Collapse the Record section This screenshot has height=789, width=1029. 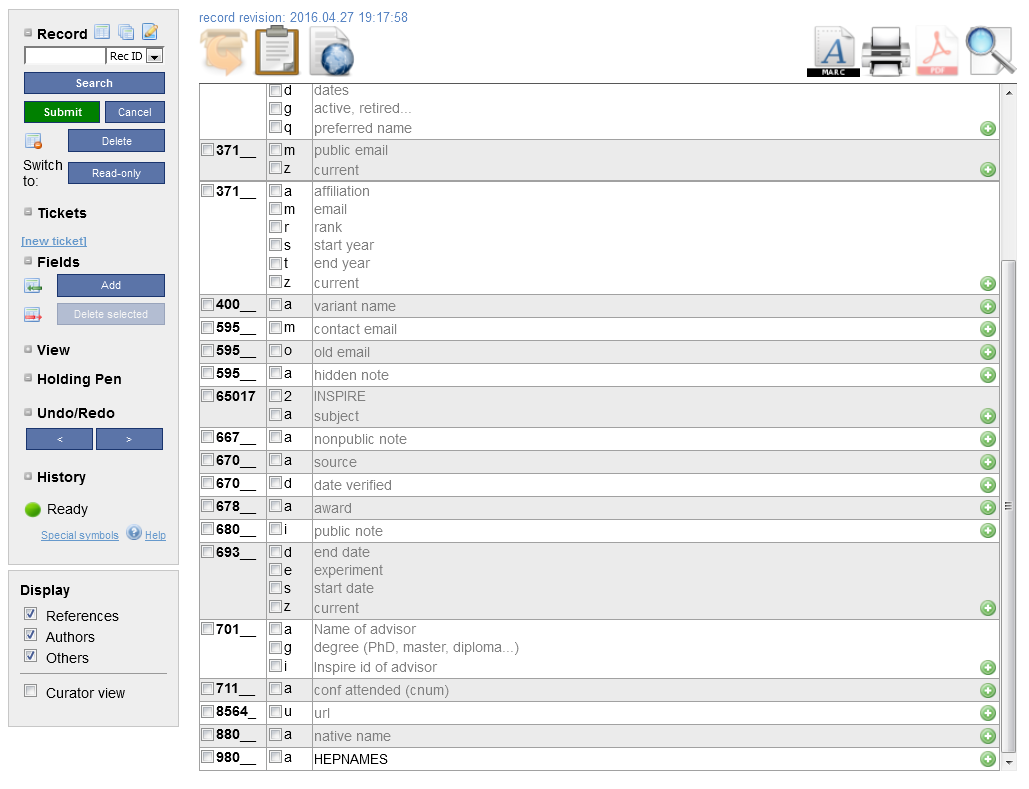28,32
